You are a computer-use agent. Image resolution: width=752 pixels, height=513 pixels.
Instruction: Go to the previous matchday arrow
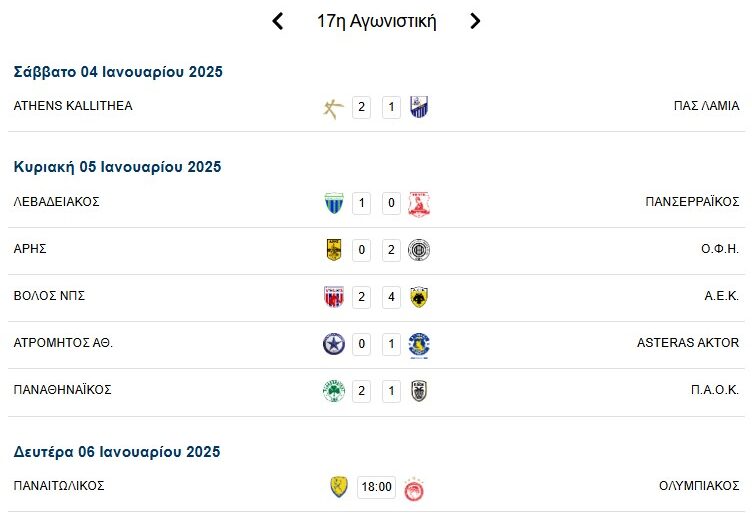(278, 21)
